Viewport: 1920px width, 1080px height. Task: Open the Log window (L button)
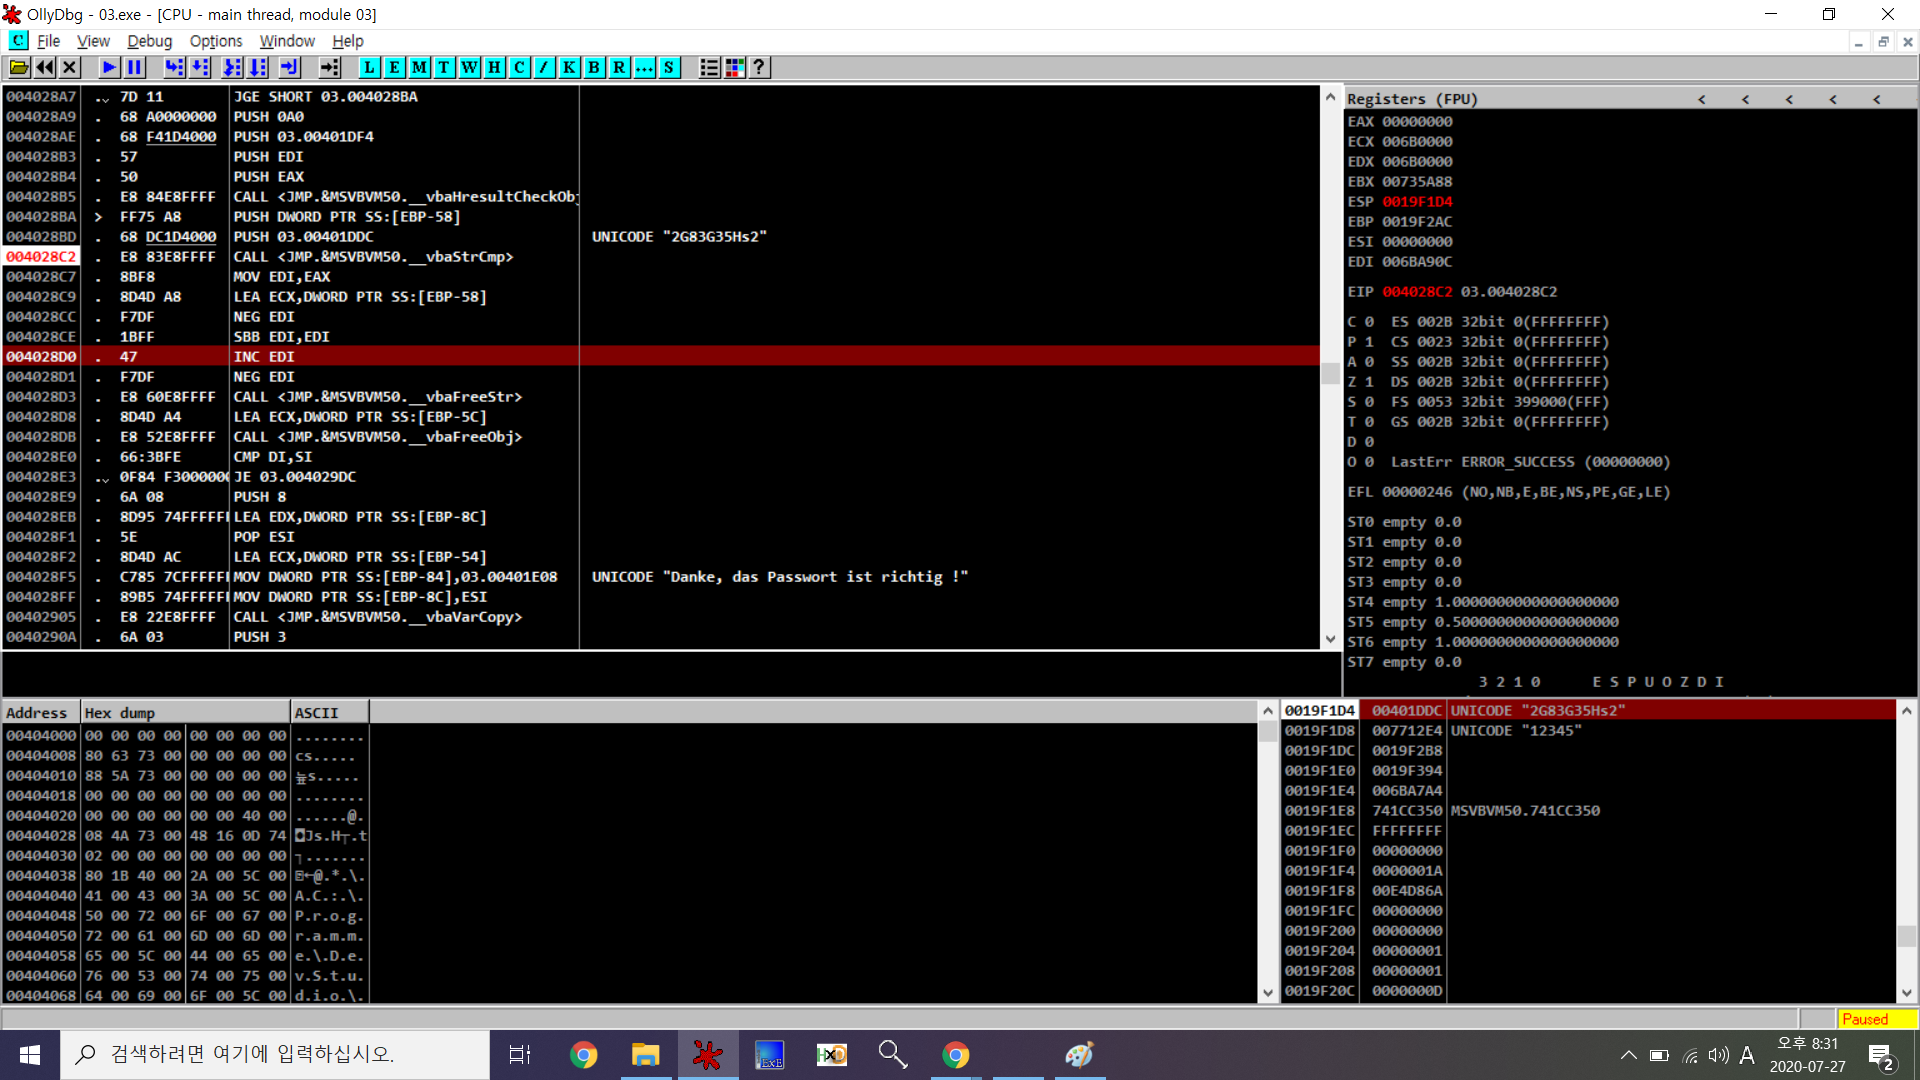[369, 67]
